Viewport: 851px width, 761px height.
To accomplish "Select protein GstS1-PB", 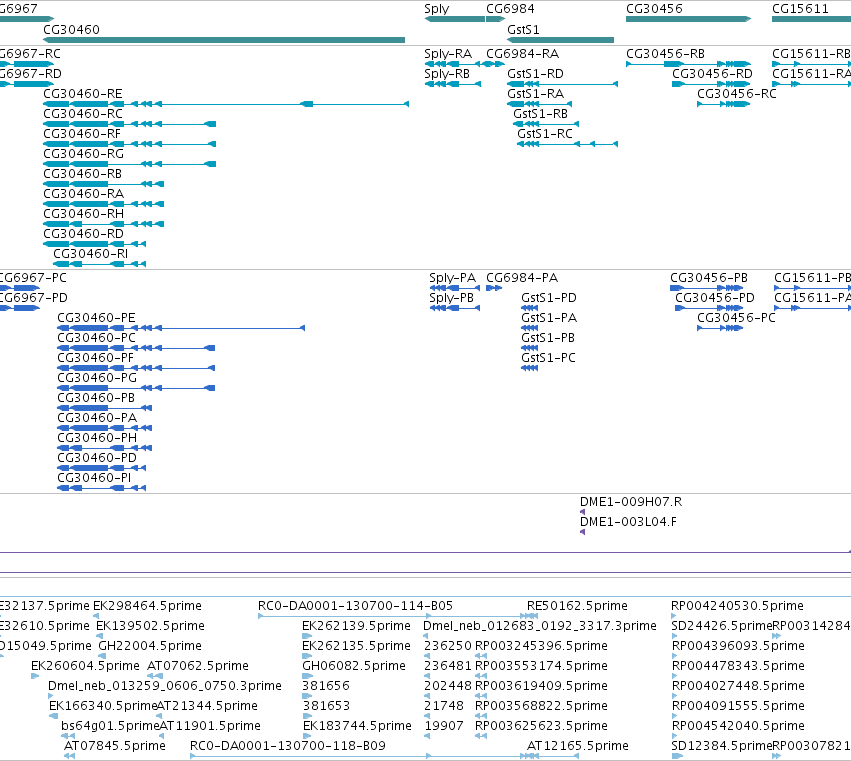I will 530,348.
